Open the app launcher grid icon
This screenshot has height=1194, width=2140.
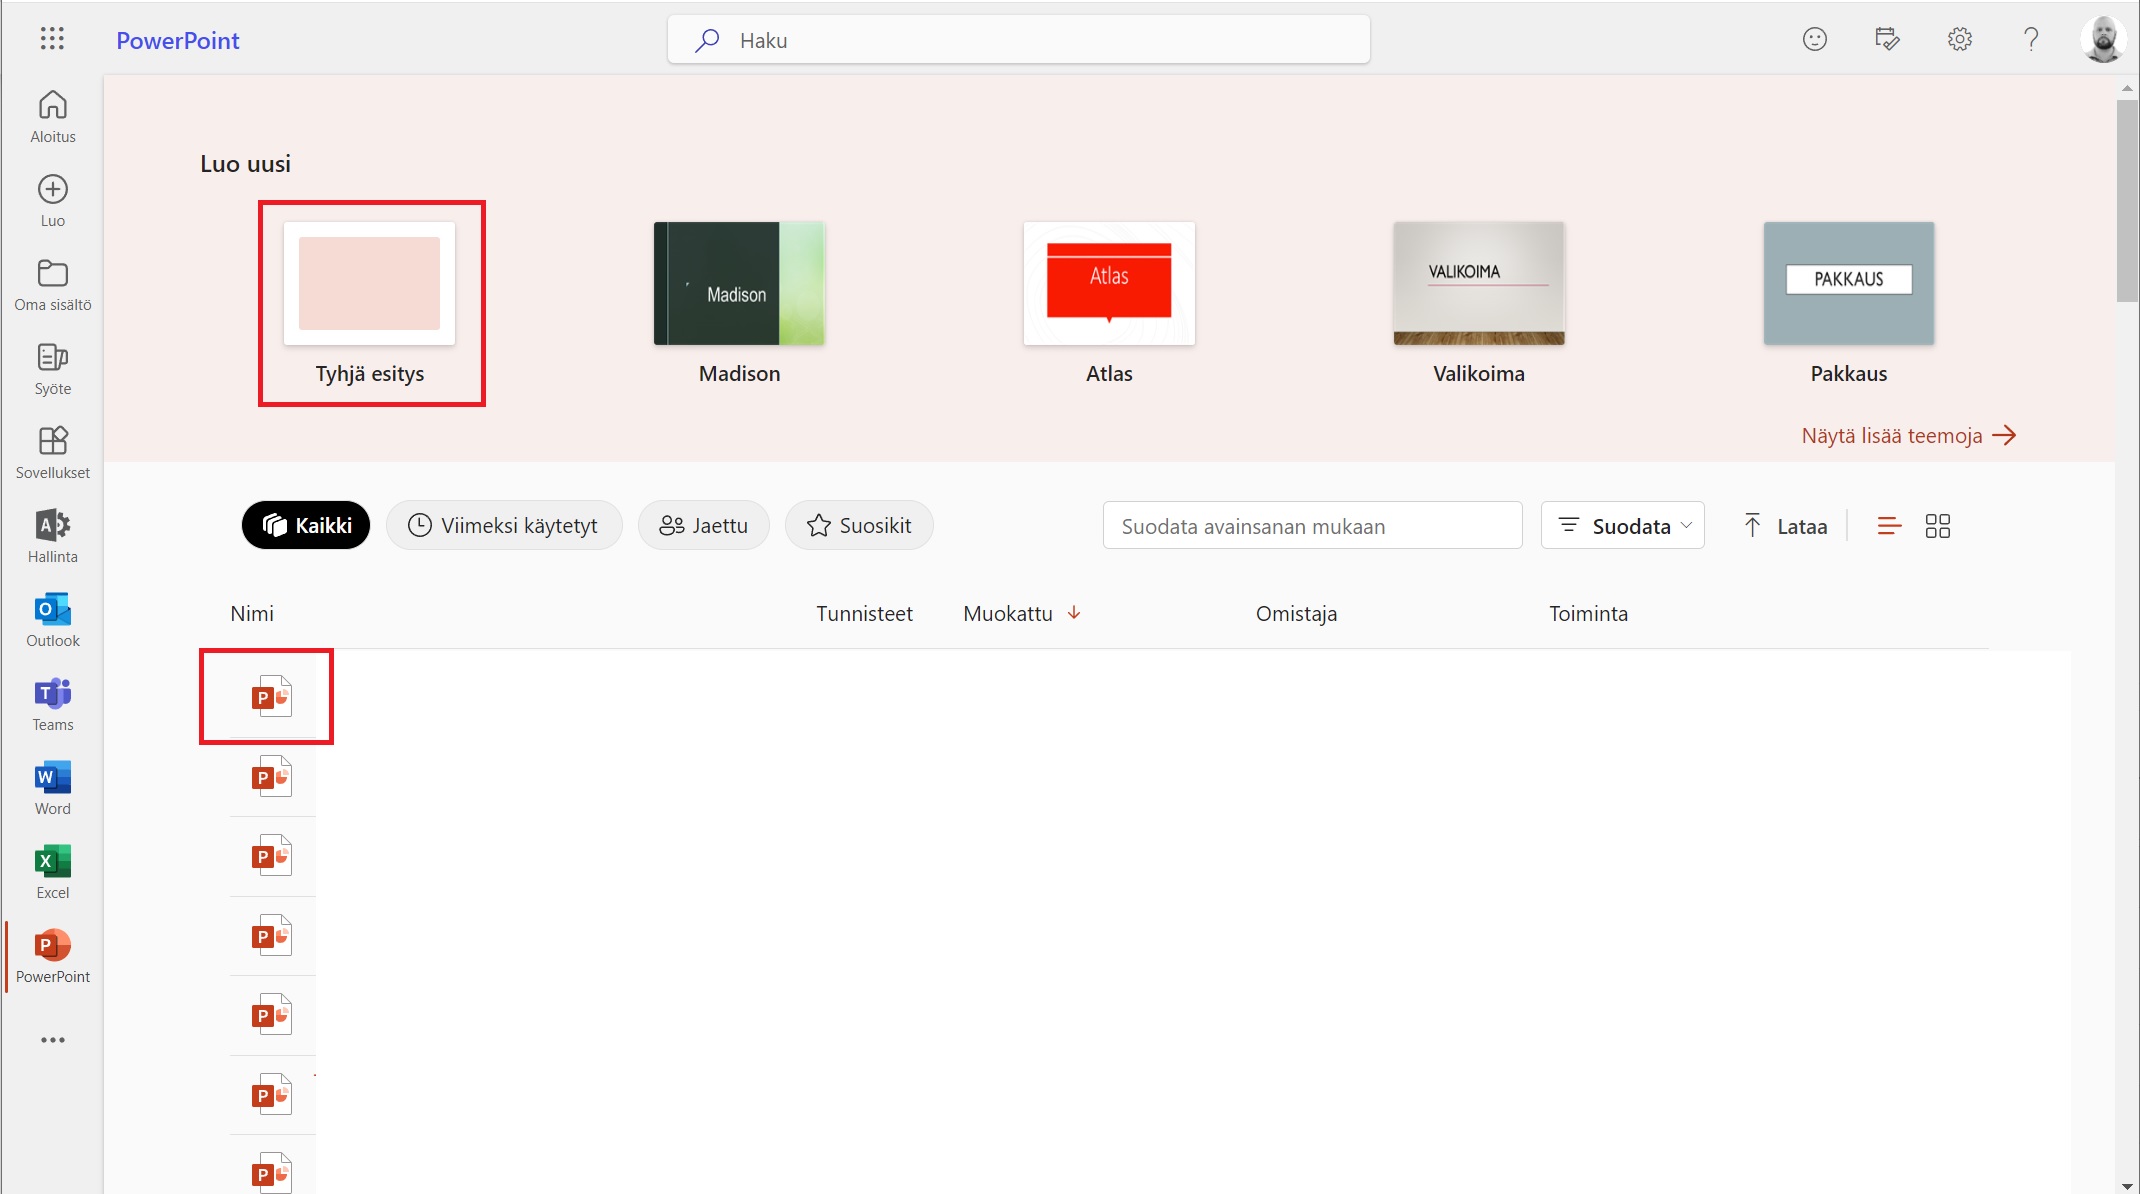click(x=52, y=39)
